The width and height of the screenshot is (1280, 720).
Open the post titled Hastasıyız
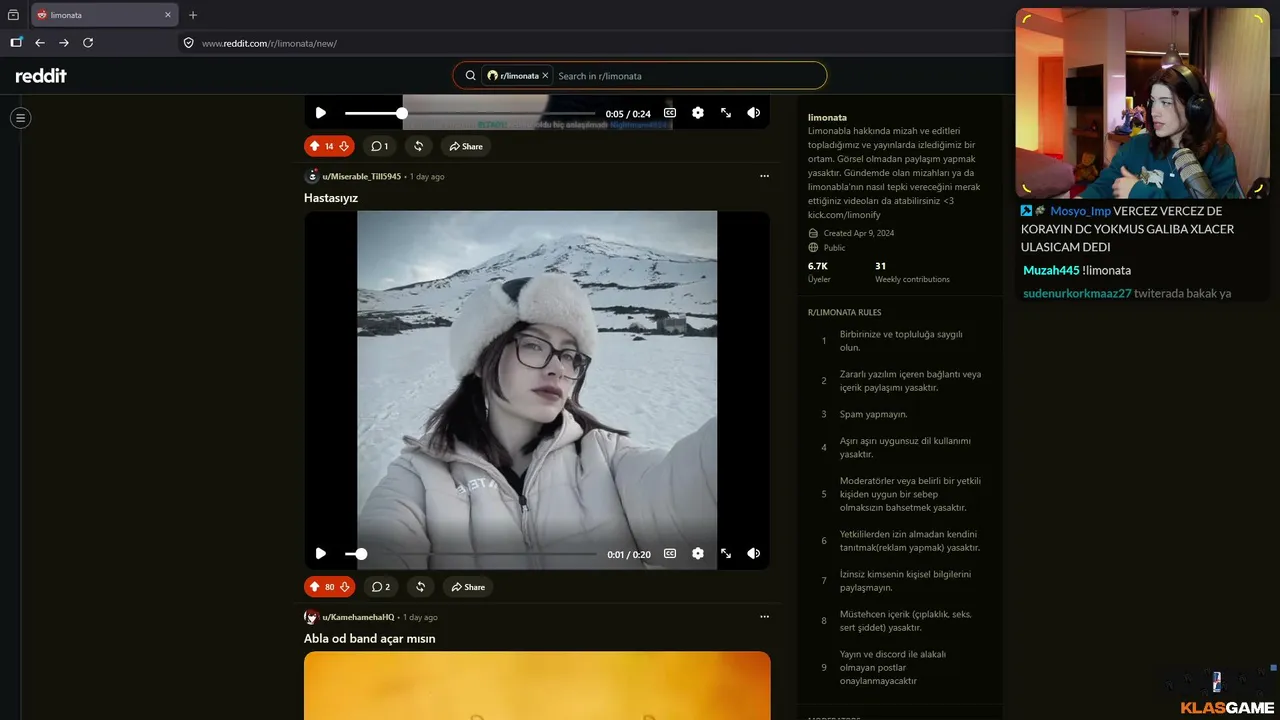point(331,198)
